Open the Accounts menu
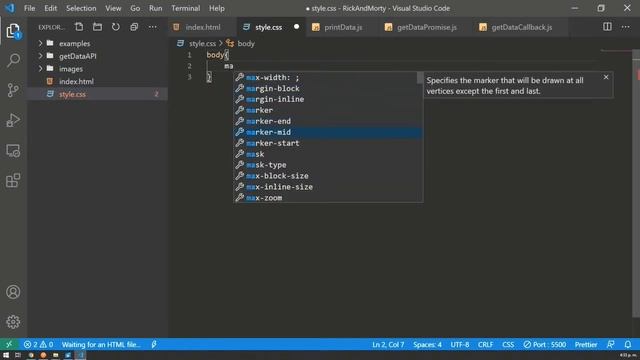 pyautogui.click(x=13, y=292)
